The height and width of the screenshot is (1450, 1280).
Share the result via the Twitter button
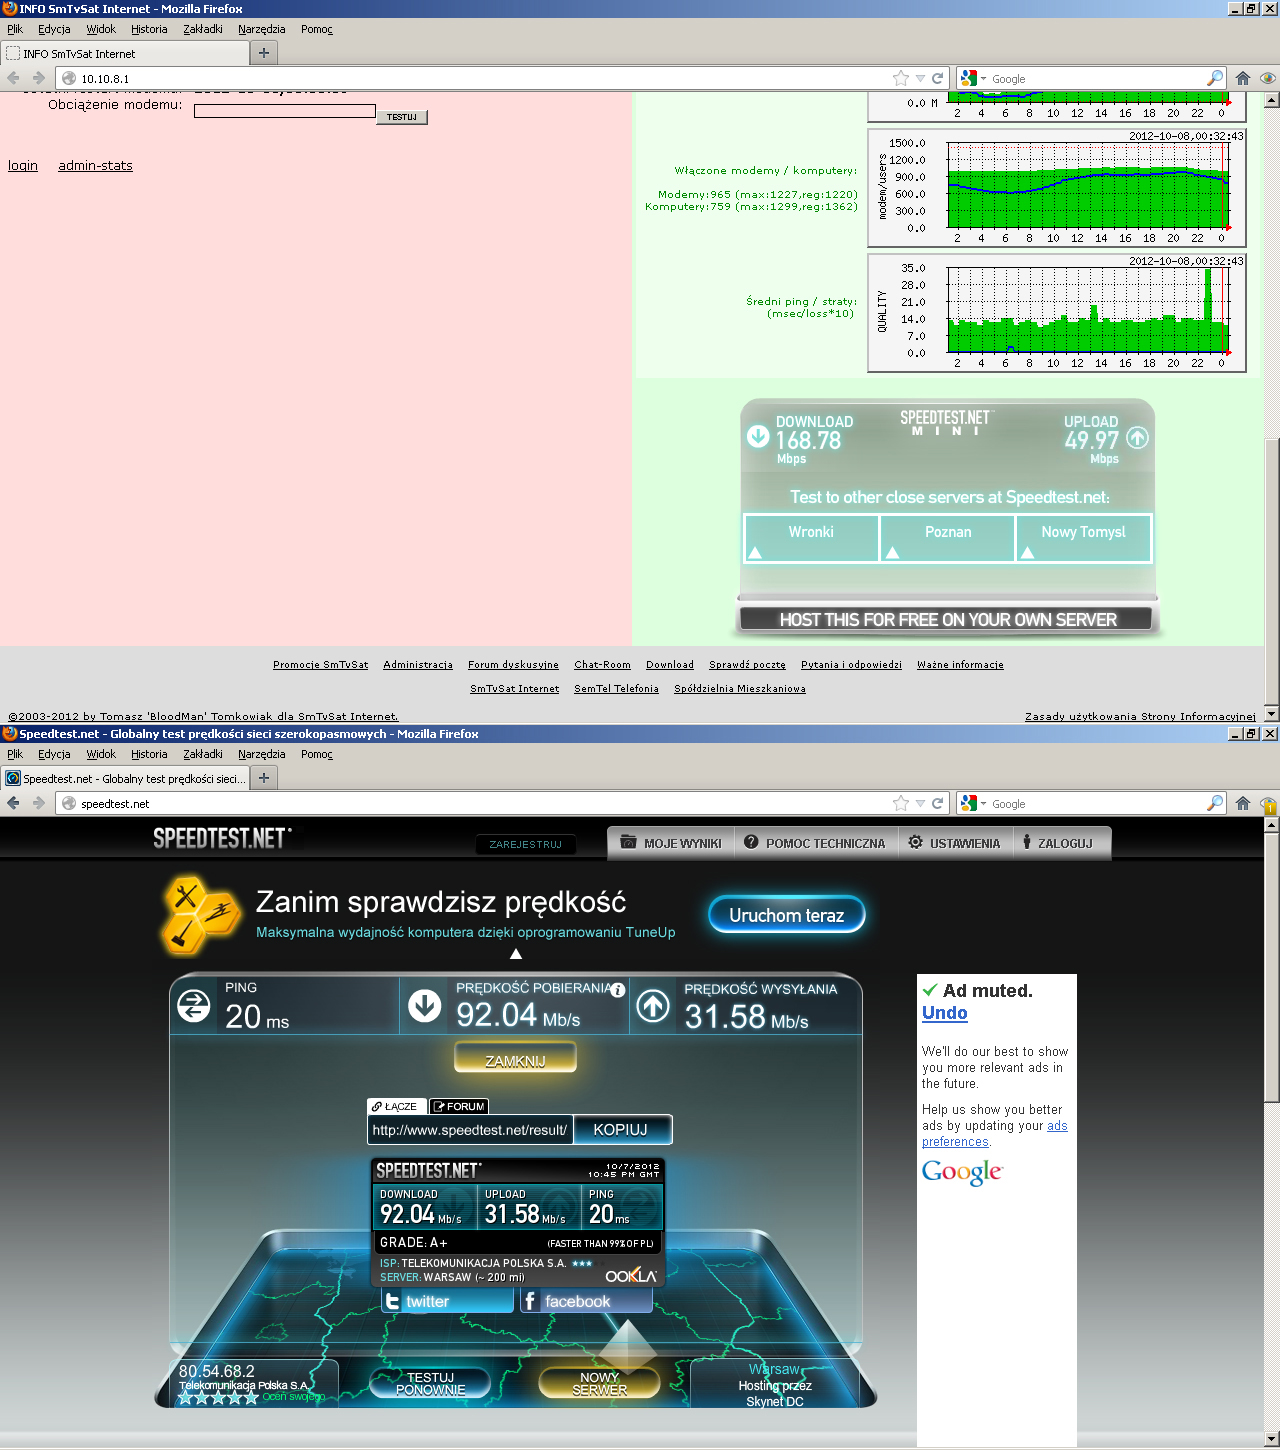tap(448, 1301)
